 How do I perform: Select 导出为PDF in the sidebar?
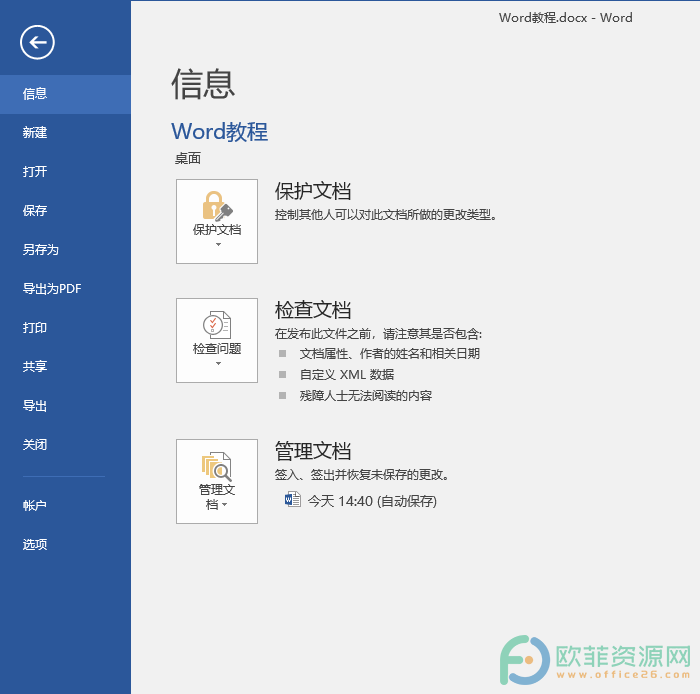66,288
